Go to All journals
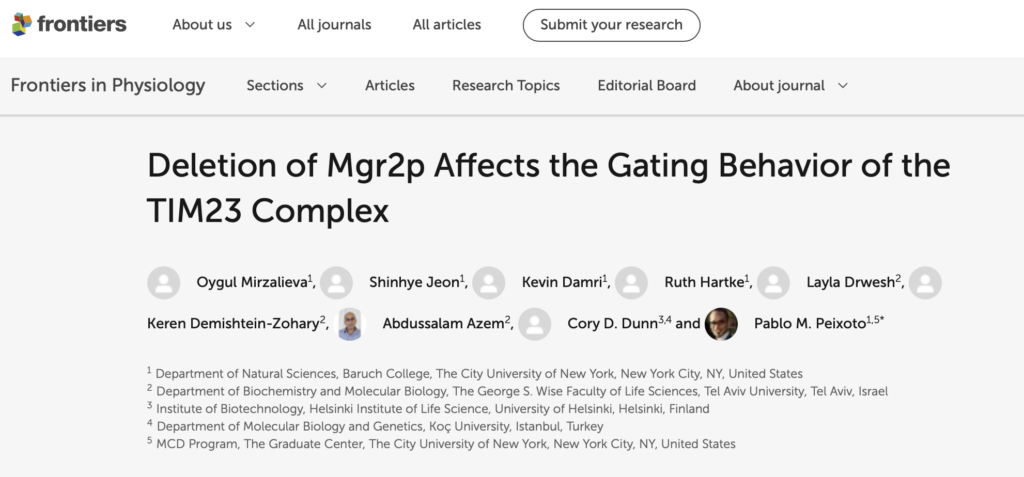Screen dimensions: 1024x477 [334, 24]
